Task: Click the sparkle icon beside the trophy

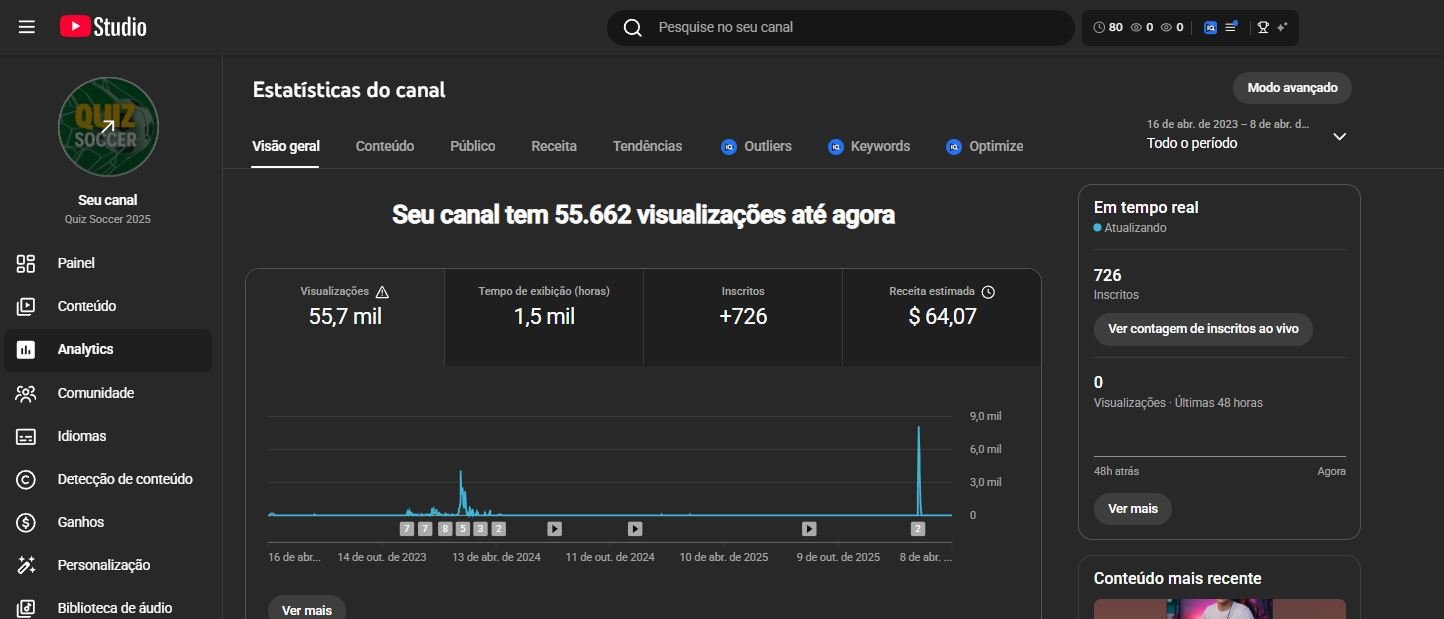Action: [1282, 28]
